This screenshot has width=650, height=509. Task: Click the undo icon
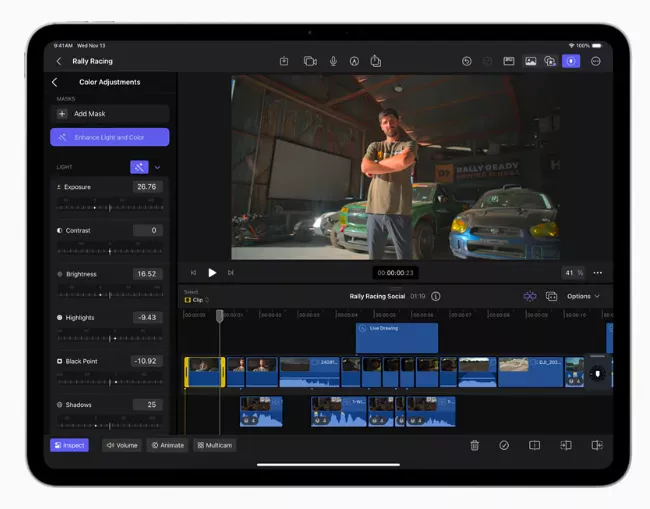[466, 61]
